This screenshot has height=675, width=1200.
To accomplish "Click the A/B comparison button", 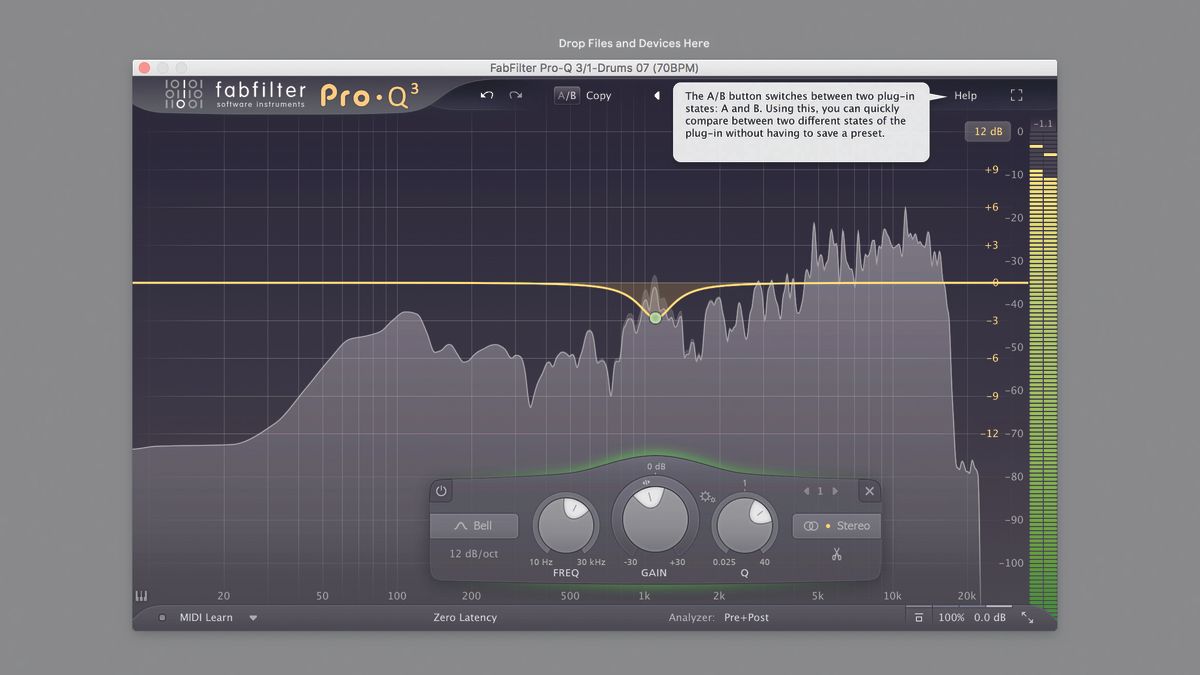I will 566,95.
